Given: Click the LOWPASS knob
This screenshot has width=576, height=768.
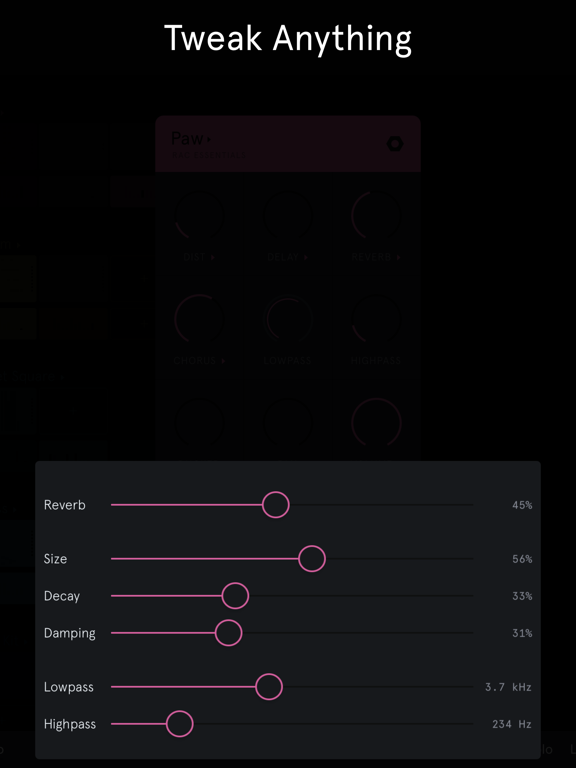Looking at the screenshot, I should coord(288,319).
